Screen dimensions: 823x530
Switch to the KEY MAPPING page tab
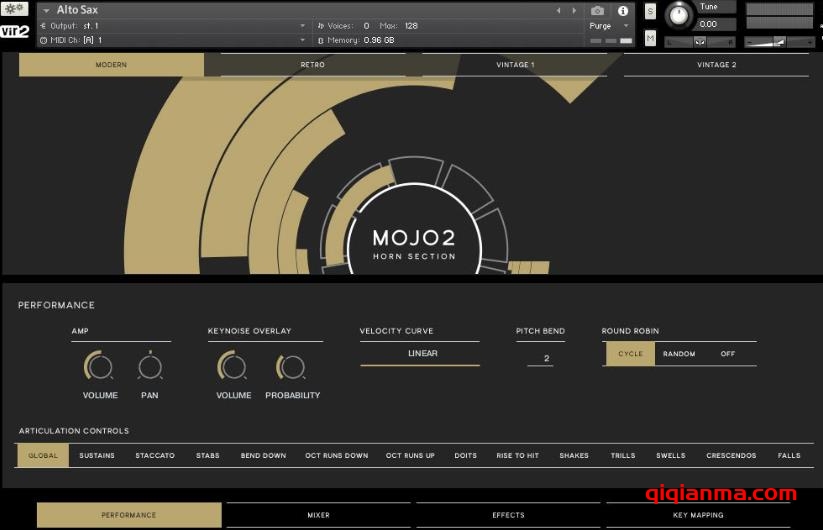(x=698, y=515)
